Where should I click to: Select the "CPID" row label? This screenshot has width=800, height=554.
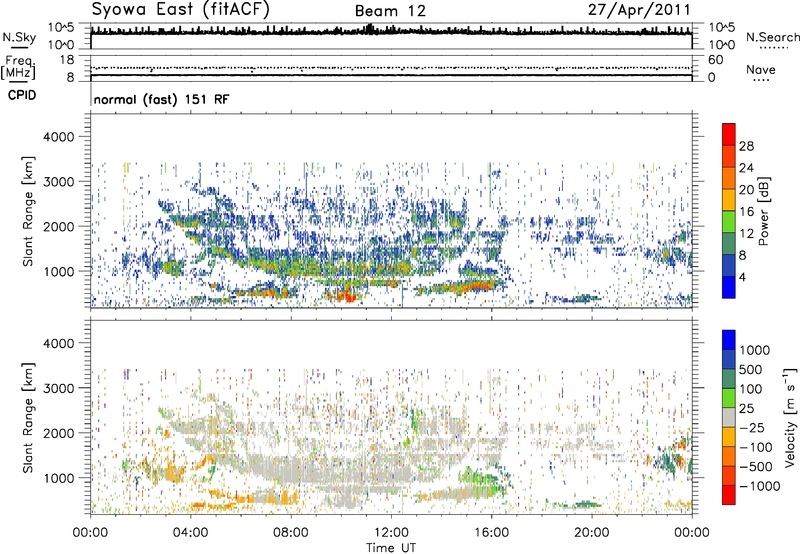point(22,95)
